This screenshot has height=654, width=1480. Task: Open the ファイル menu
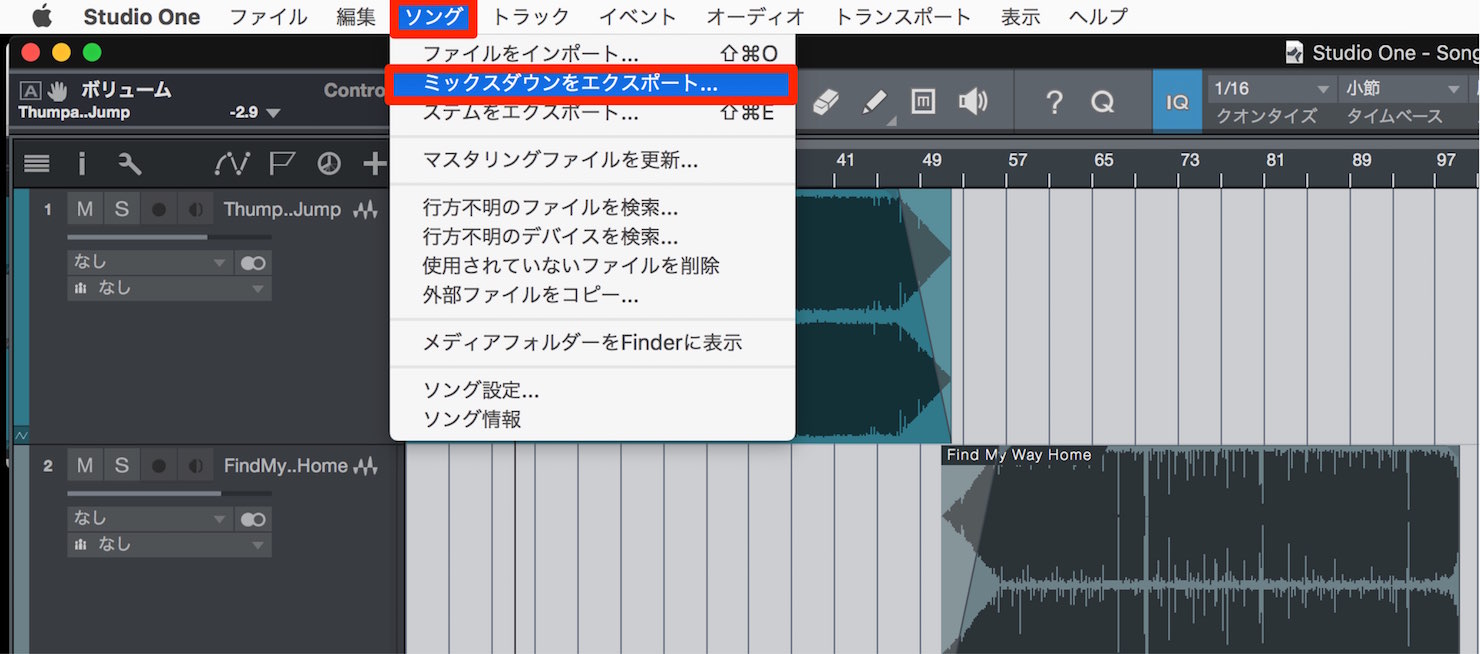point(268,17)
